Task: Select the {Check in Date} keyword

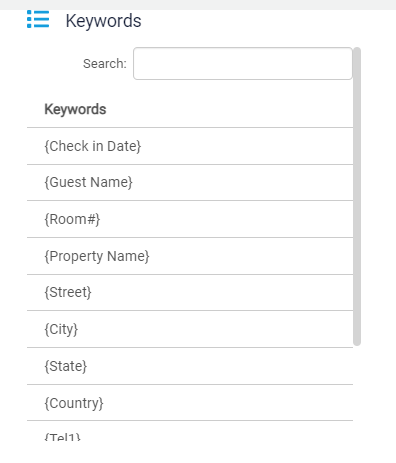Action: coord(190,146)
